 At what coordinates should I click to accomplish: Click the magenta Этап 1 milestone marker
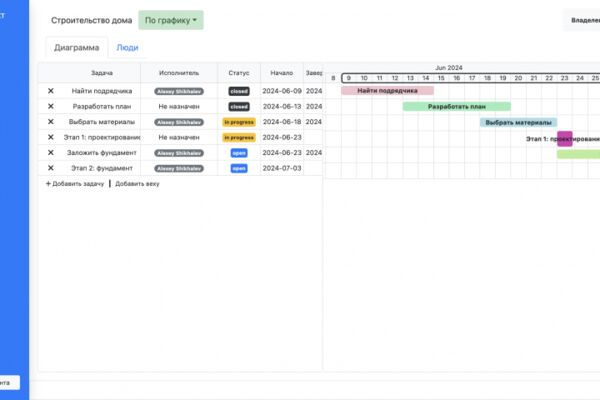pyautogui.click(x=565, y=139)
